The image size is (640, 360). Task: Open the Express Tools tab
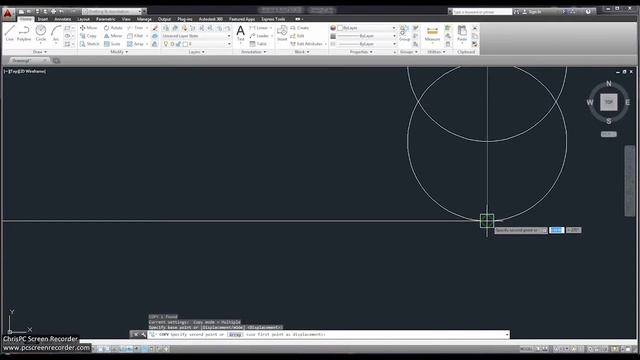(x=273, y=19)
